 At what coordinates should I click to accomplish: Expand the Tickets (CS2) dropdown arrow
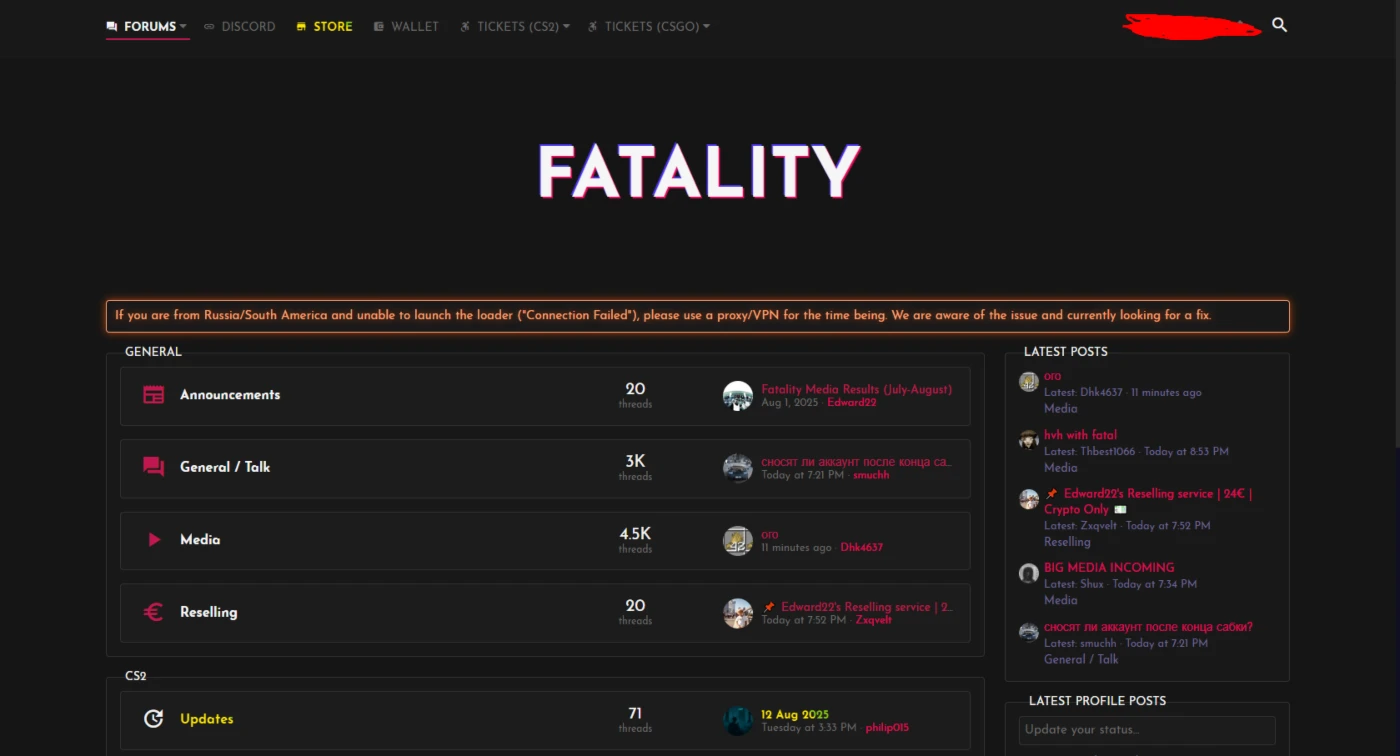pos(566,27)
